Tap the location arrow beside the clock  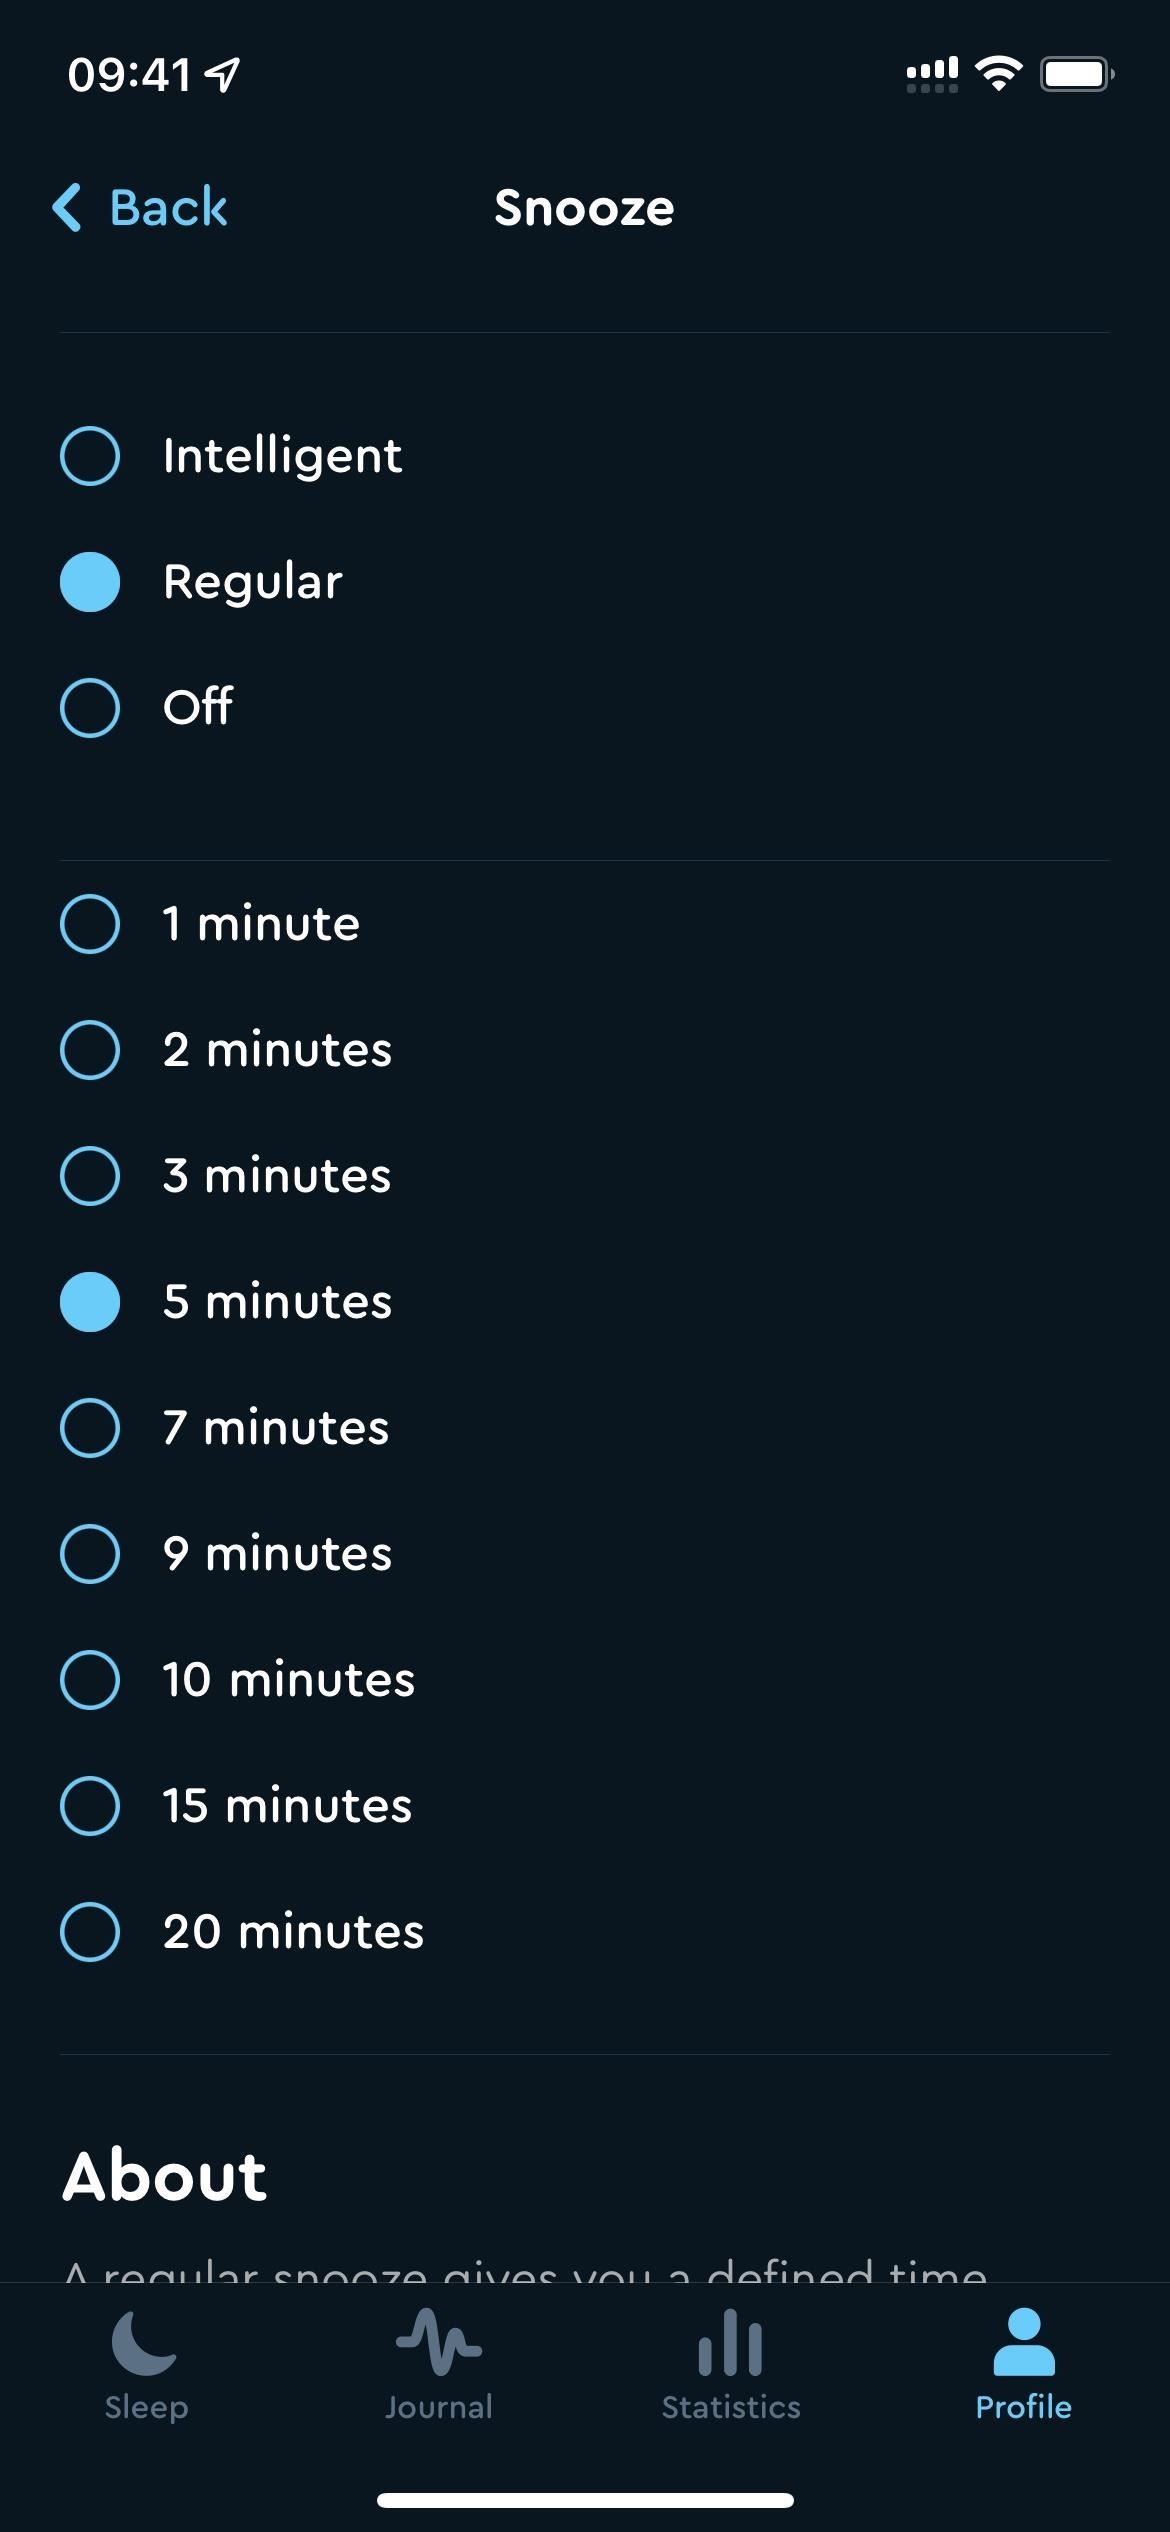click(222, 75)
